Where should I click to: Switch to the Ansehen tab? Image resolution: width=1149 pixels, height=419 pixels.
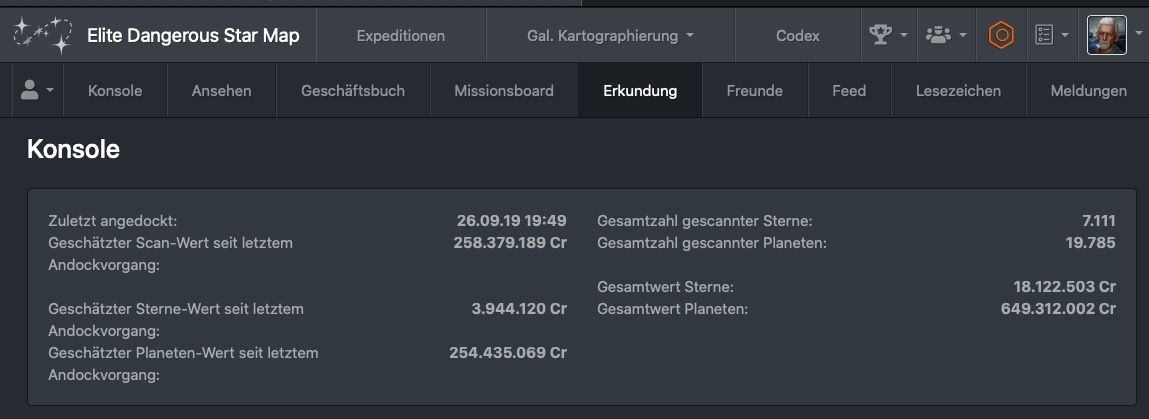click(221, 90)
